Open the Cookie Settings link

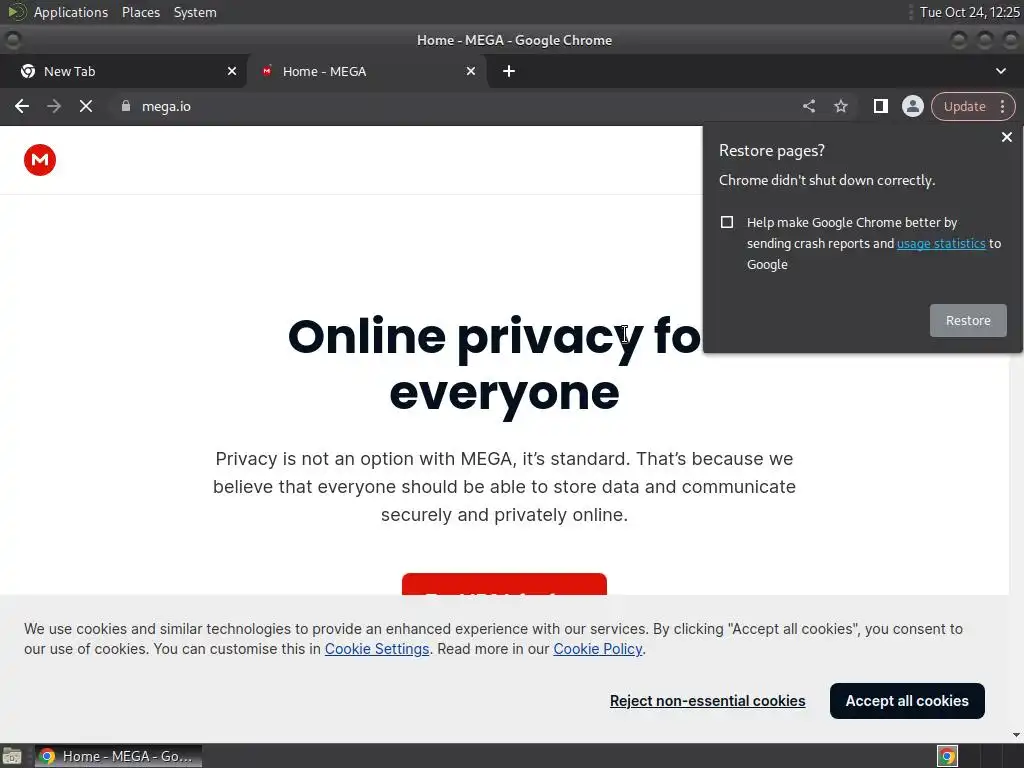pyautogui.click(x=377, y=649)
